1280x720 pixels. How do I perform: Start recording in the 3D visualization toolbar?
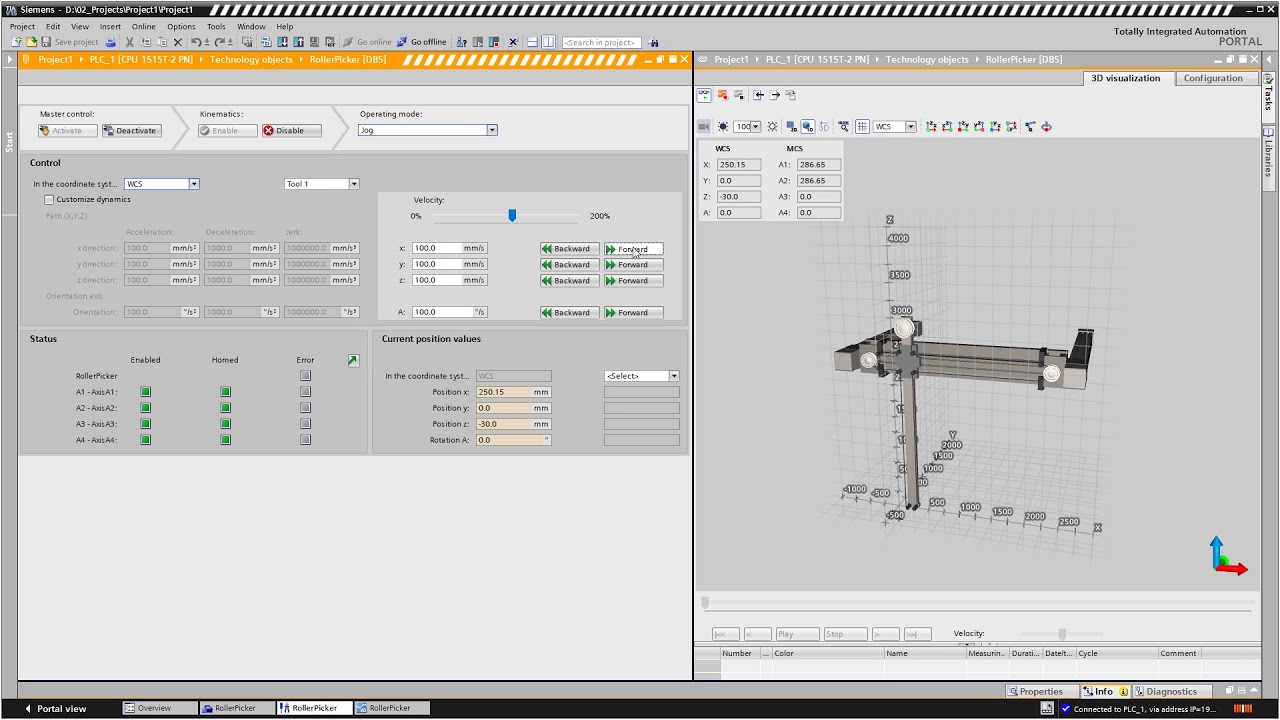722,95
